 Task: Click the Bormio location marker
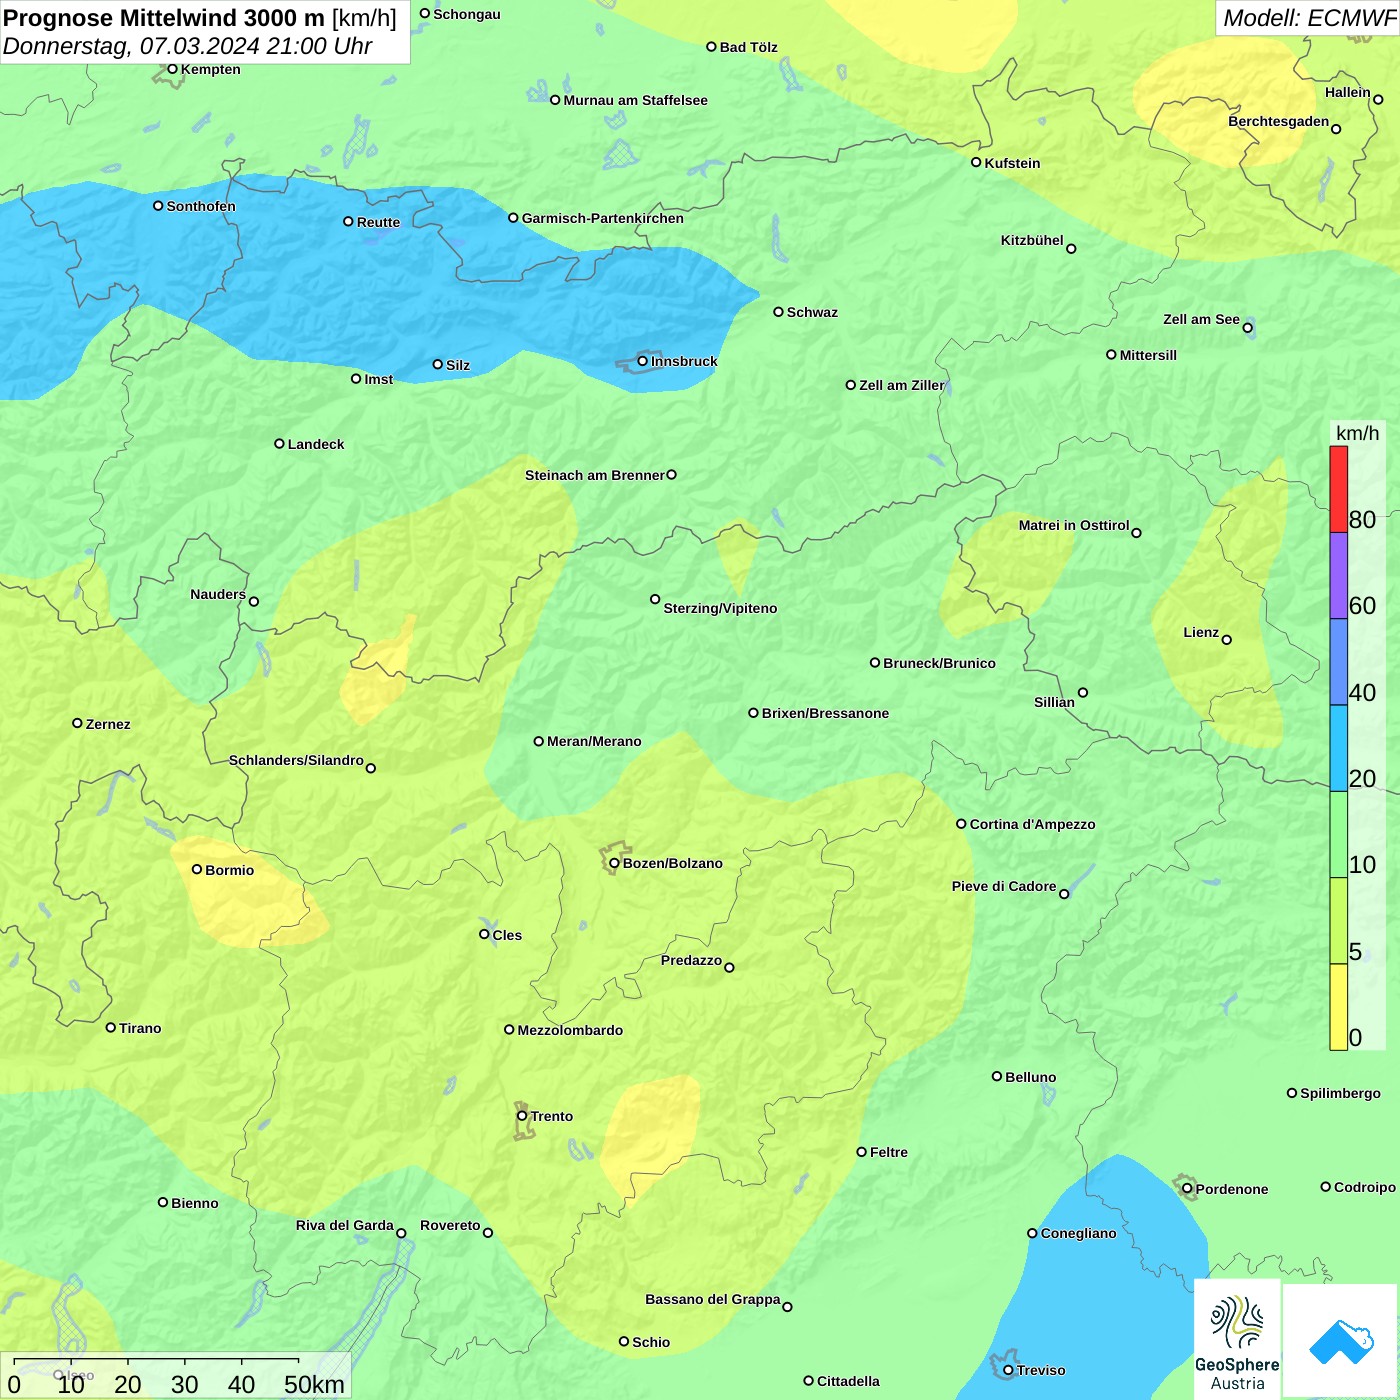click(x=197, y=869)
